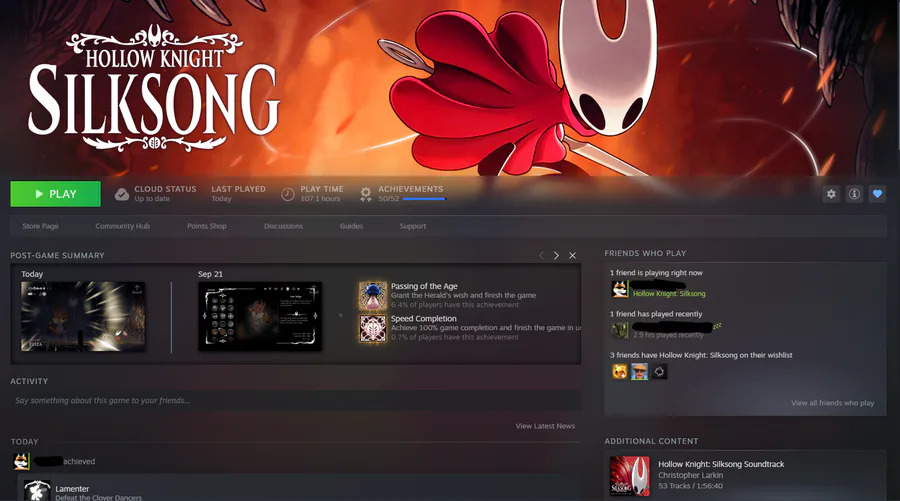Click avatar of friend playing right now
Image resolution: width=900 pixels, height=501 pixels.
pos(620,289)
